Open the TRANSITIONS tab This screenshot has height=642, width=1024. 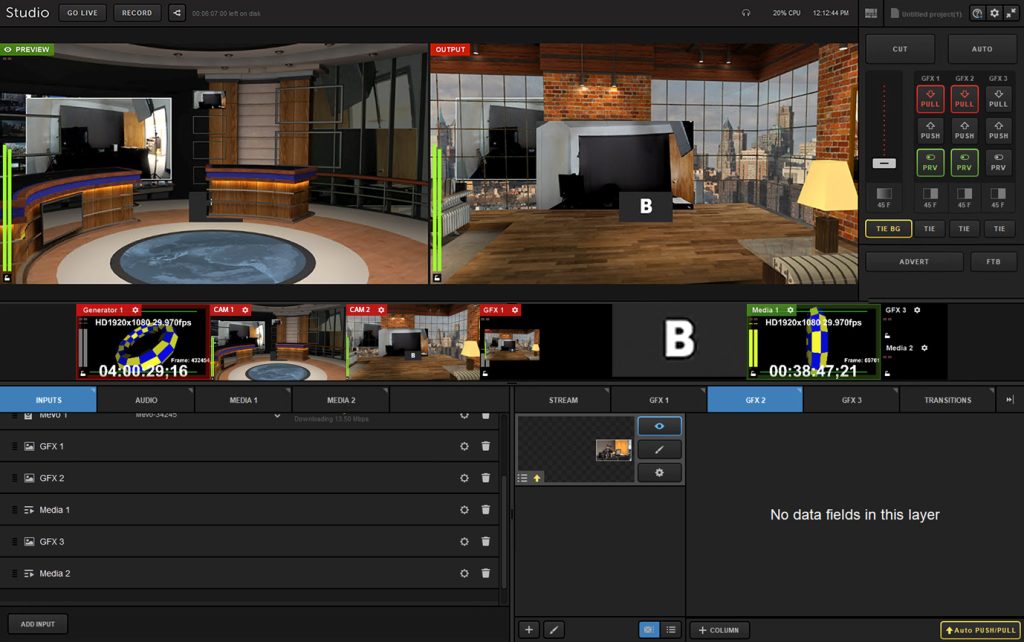pyautogui.click(x=947, y=400)
